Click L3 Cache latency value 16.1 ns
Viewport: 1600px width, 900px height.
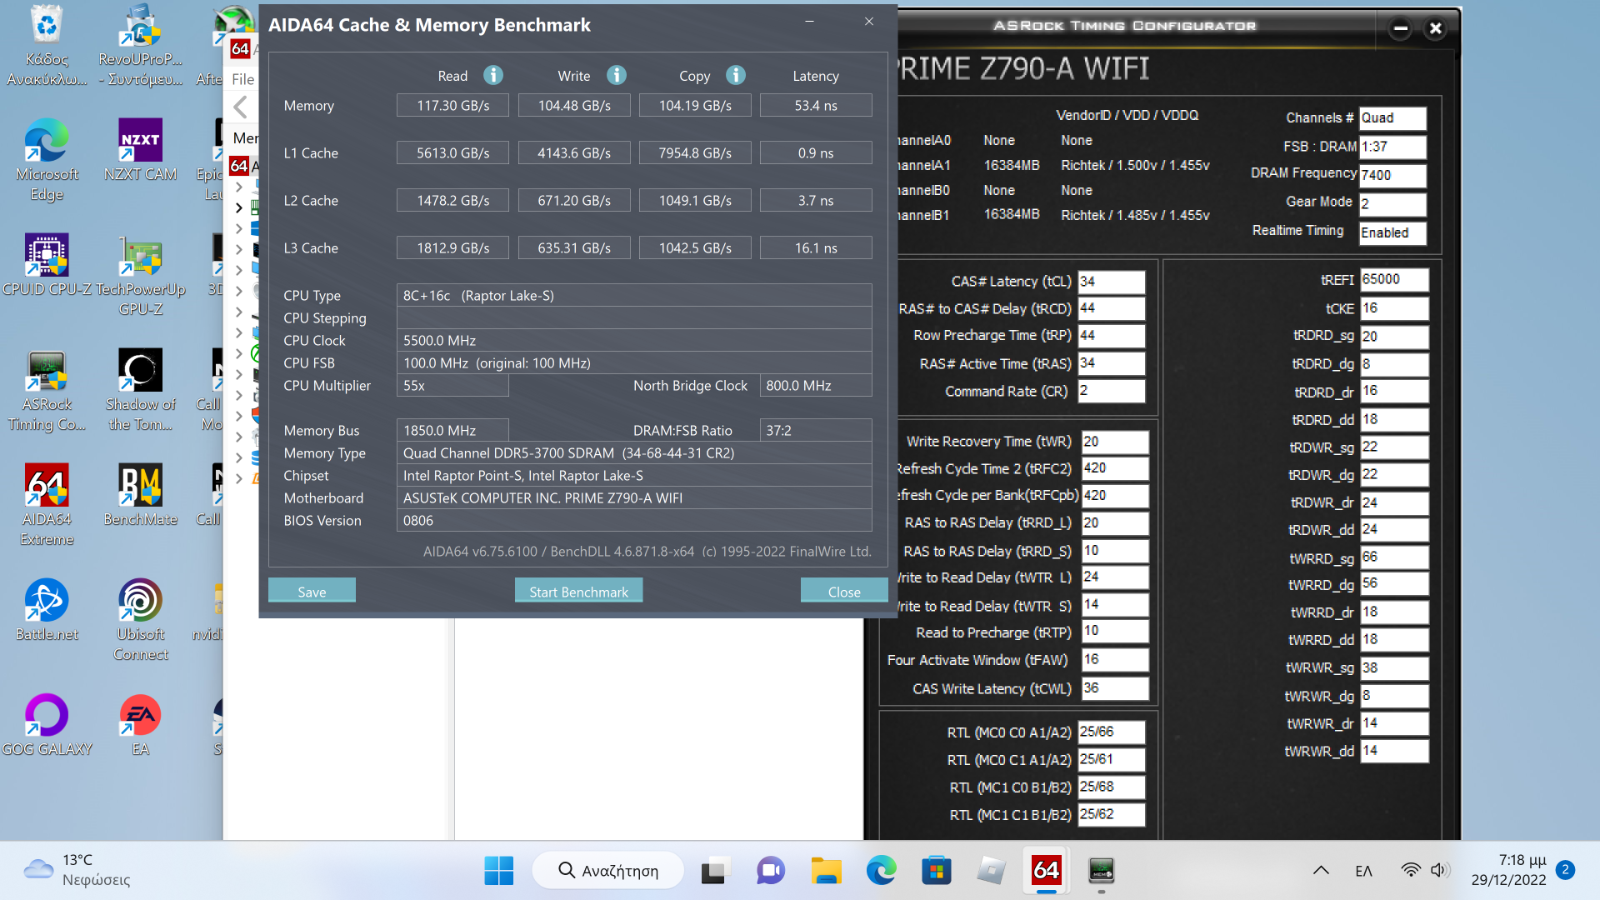(x=816, y=248)
